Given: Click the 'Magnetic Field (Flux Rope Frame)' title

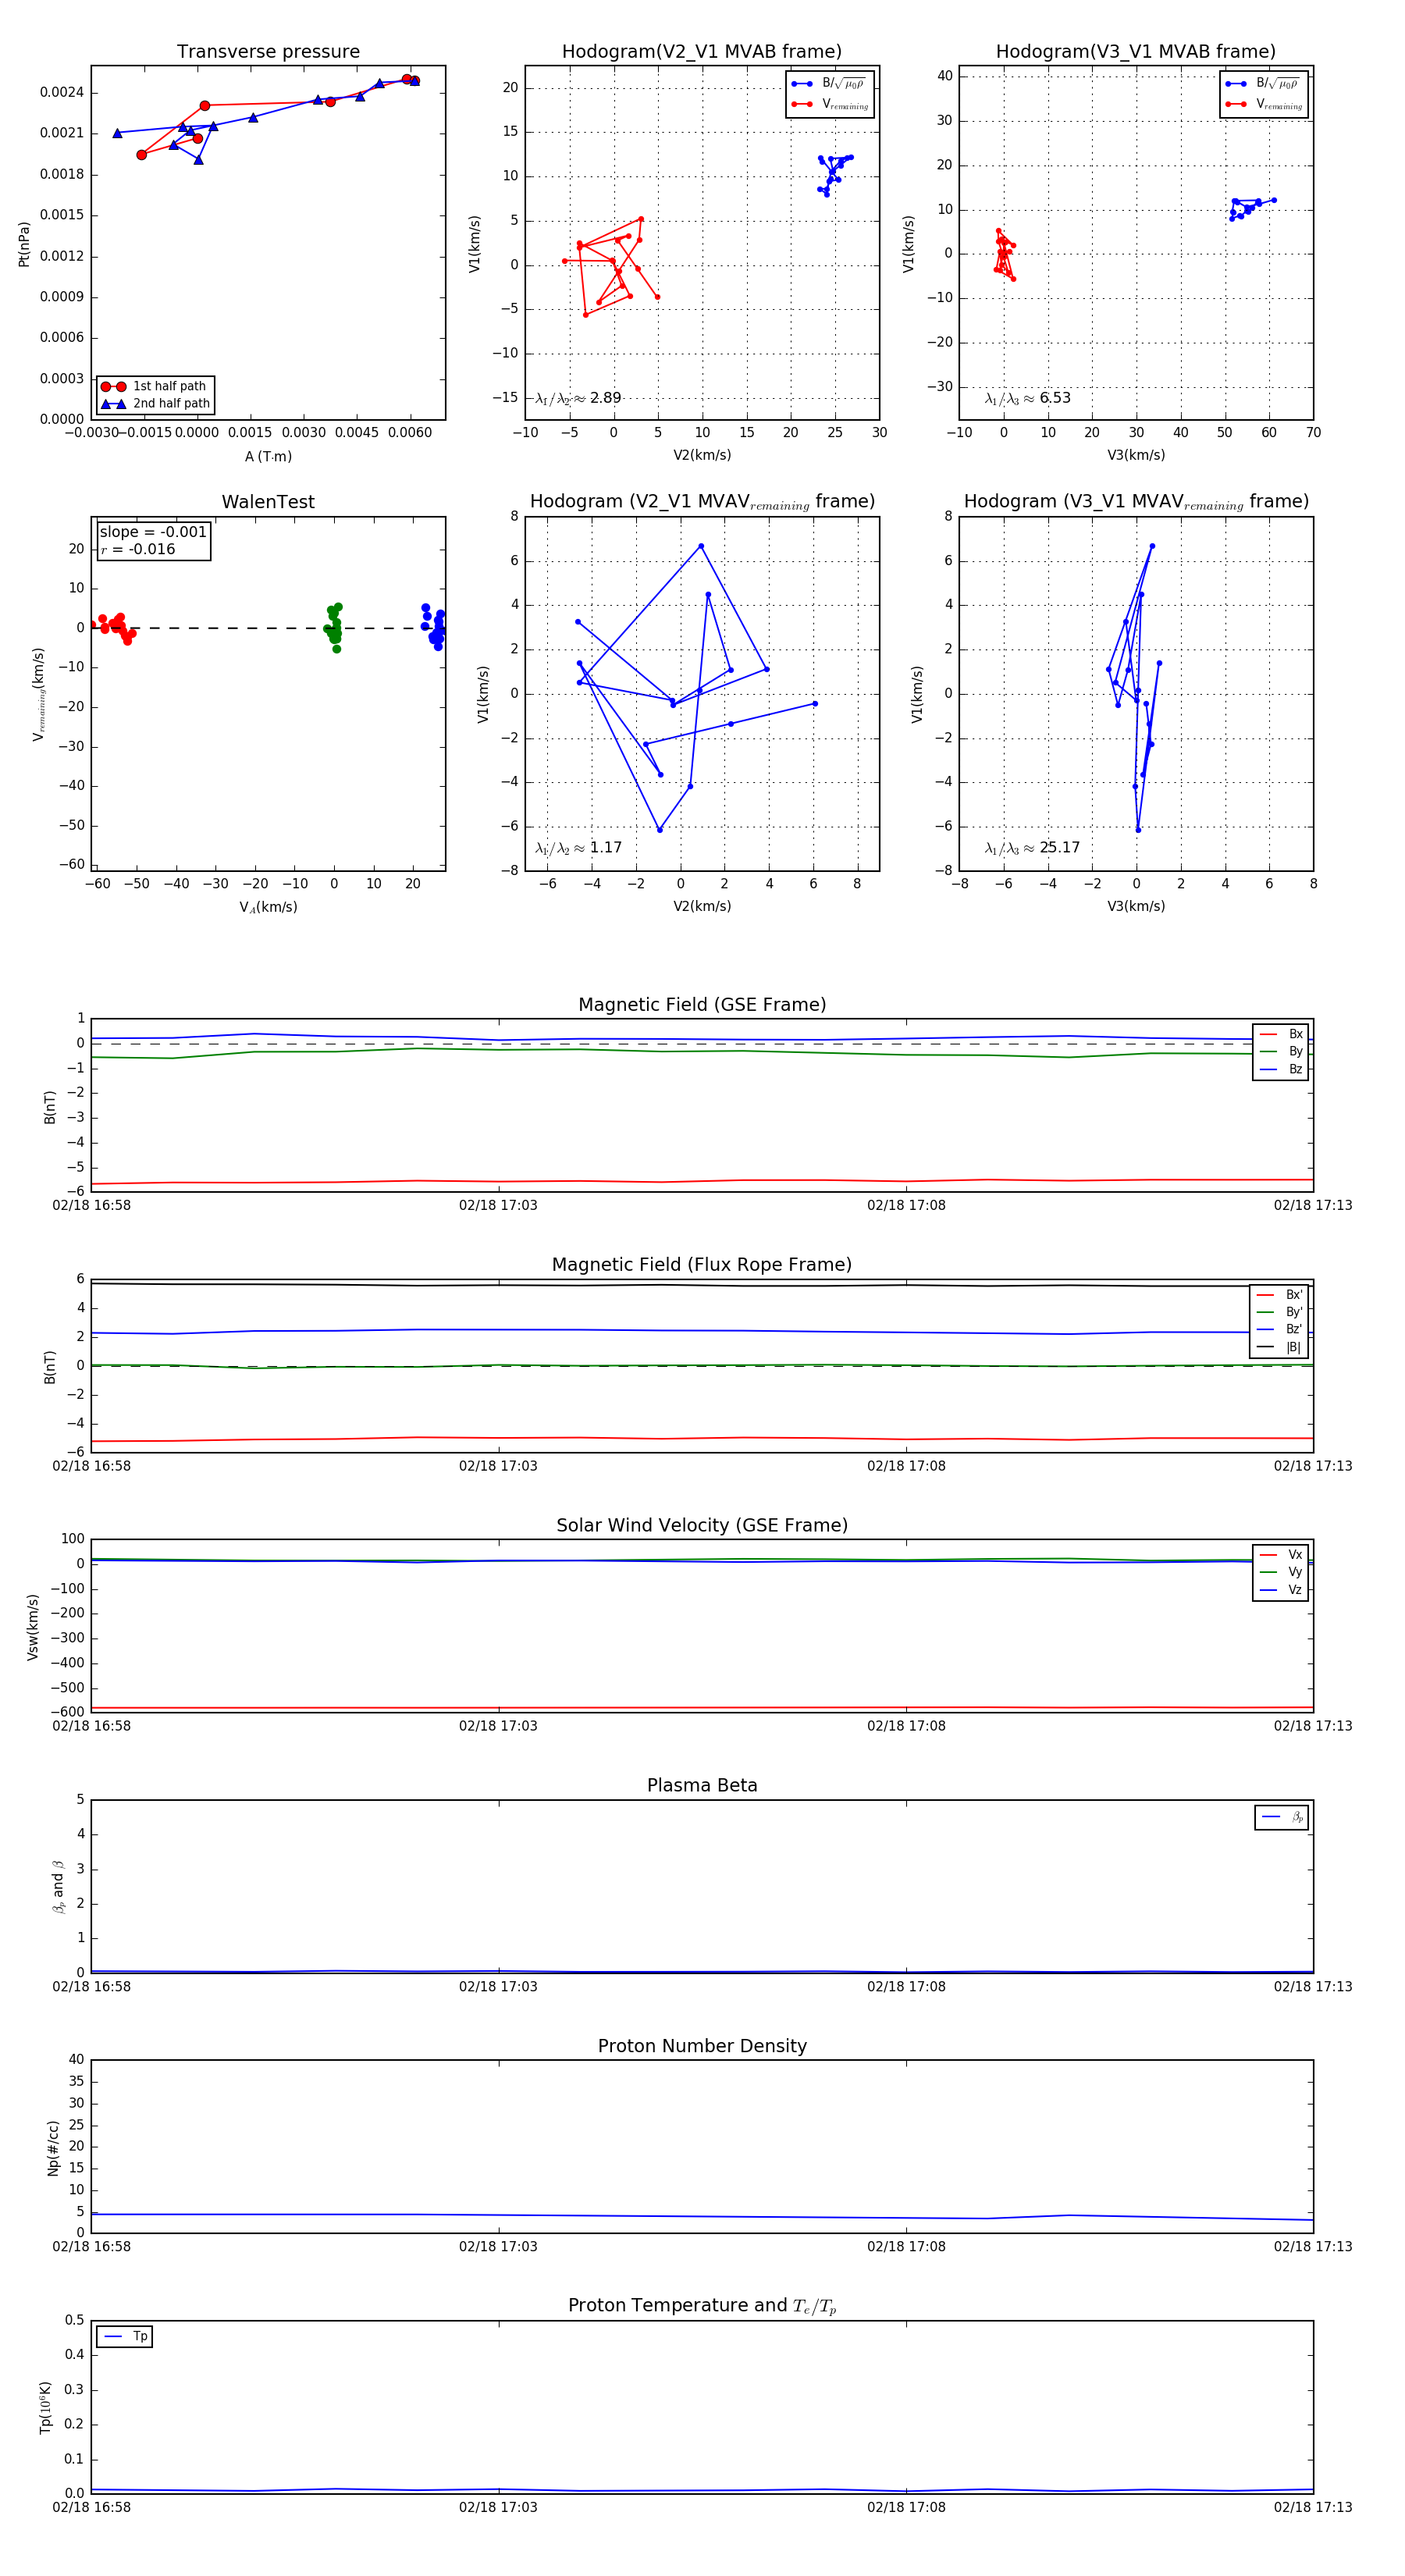Looking at the screenshot, I should (702, 1264).
